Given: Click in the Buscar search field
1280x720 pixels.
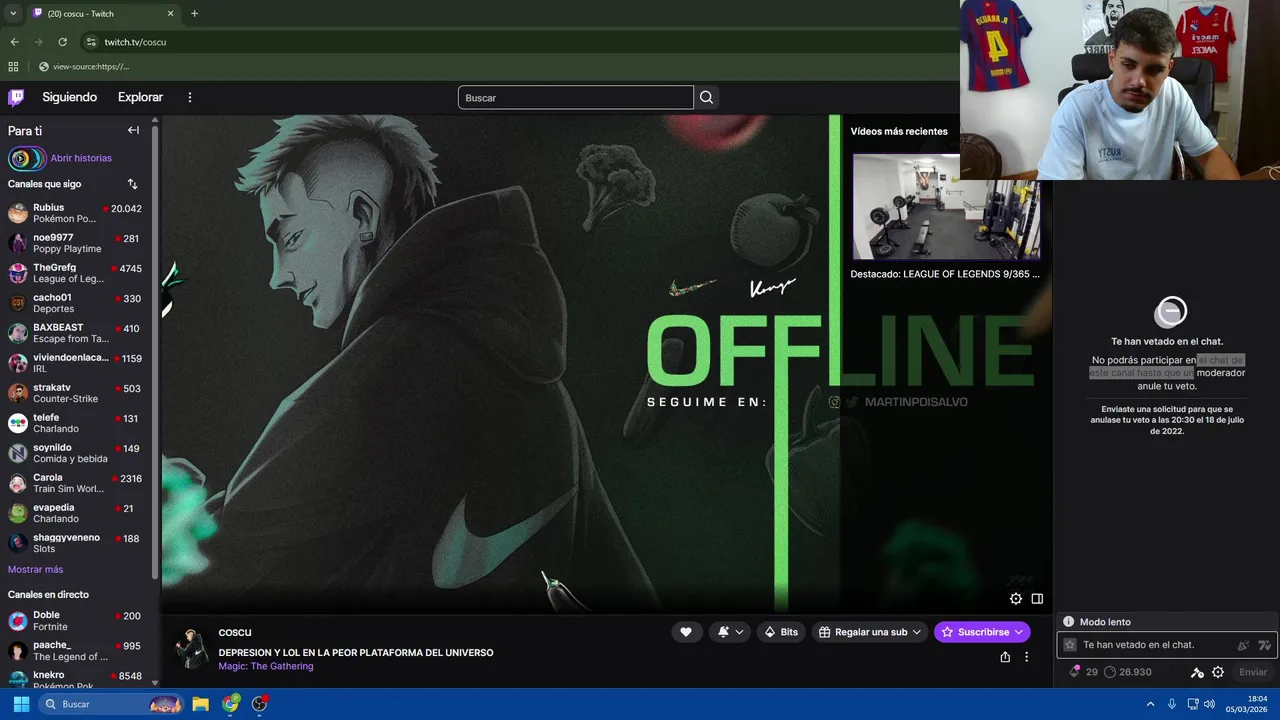Looking at the screenshot, I should coord(575,97).
